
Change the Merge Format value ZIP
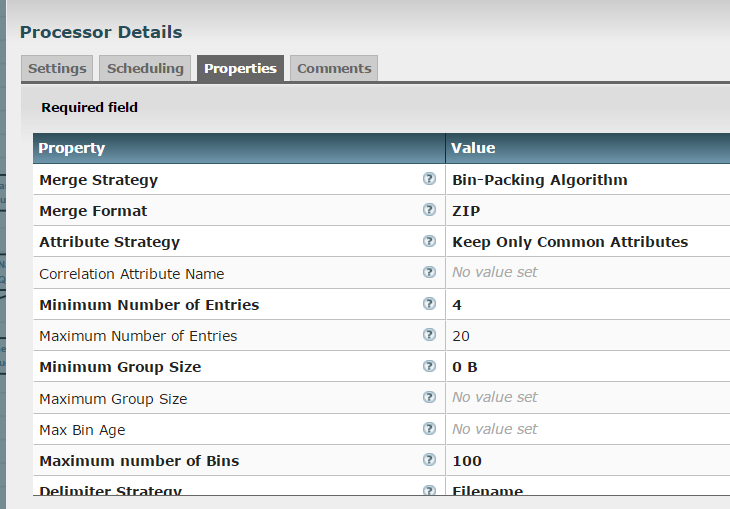[x=468, y=211]
